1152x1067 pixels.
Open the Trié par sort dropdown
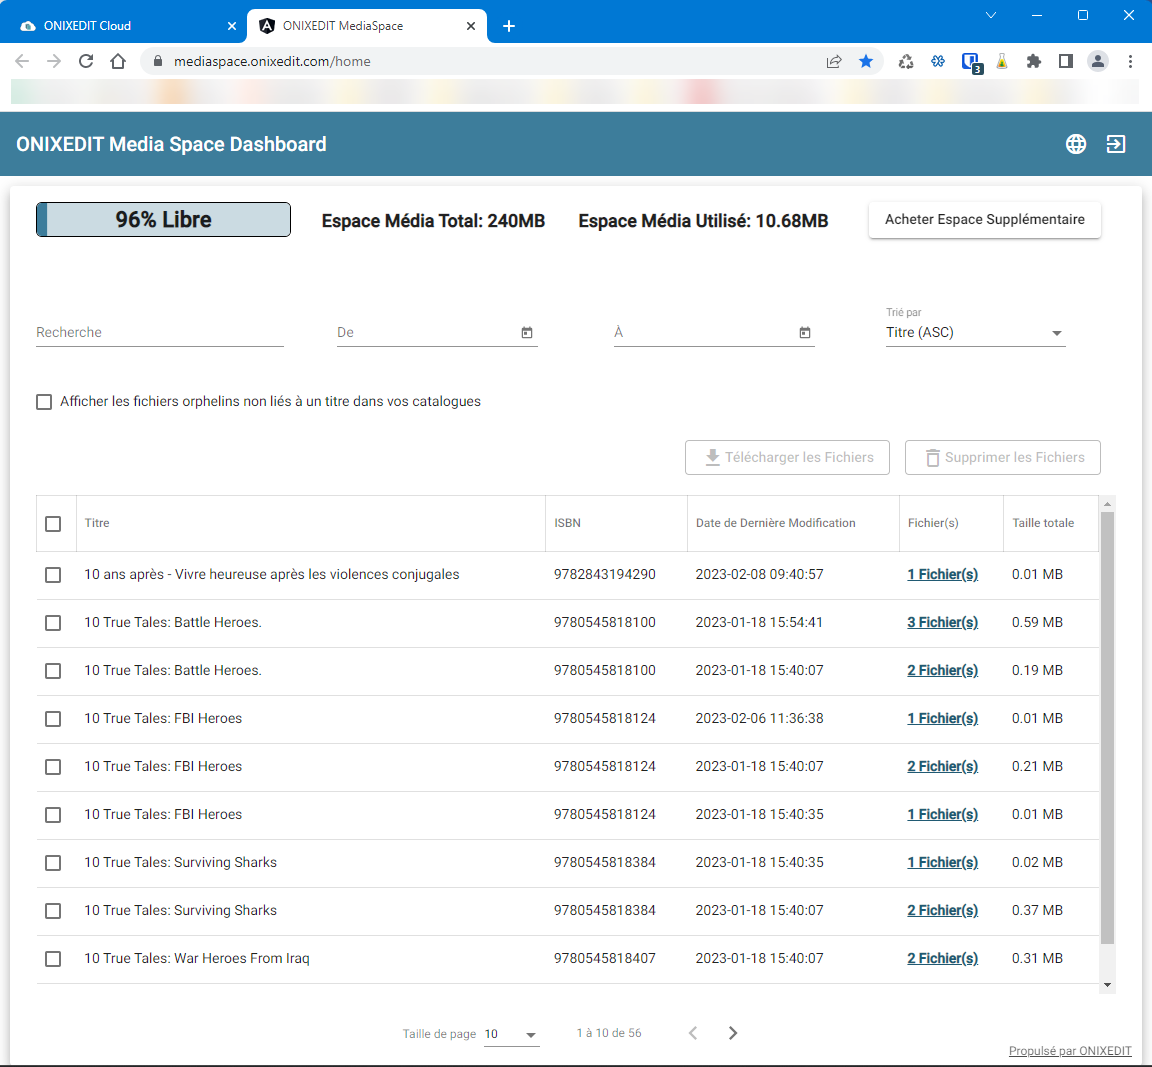coord(975,333)
